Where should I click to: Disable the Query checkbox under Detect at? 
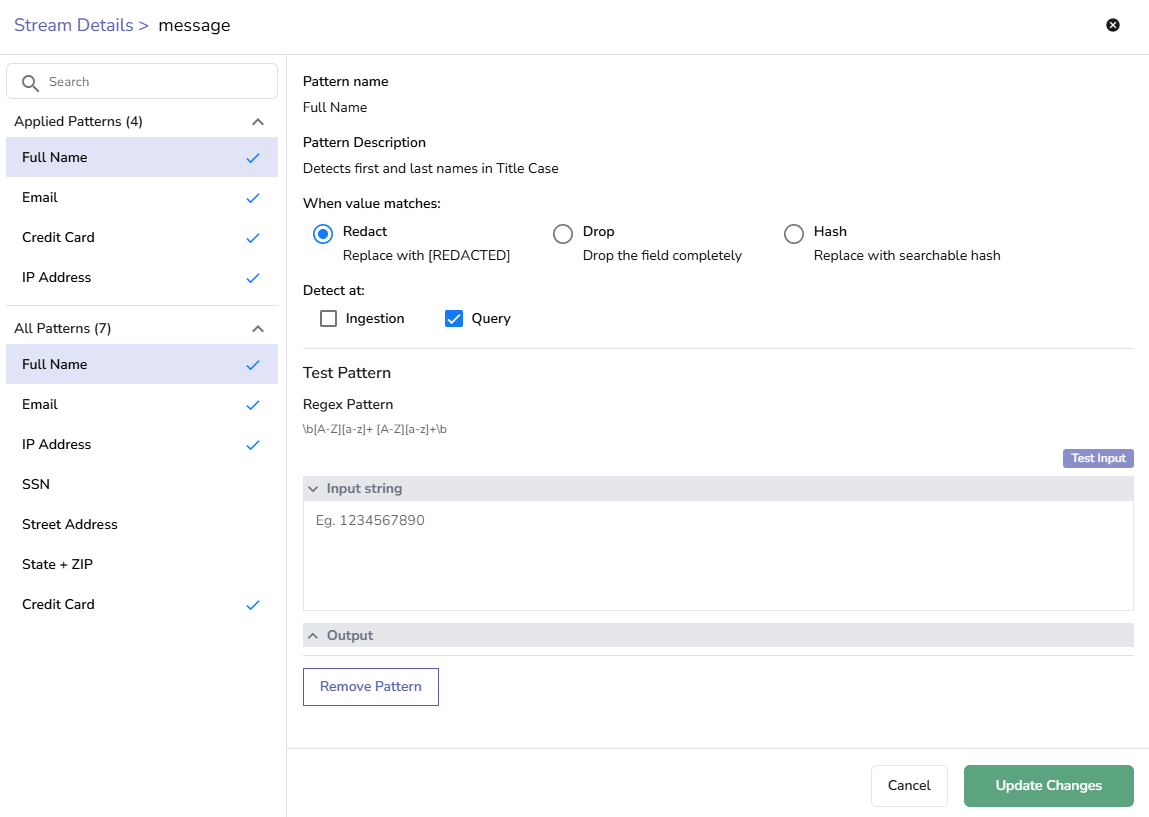pyautogui.click(x=454, y=318)
